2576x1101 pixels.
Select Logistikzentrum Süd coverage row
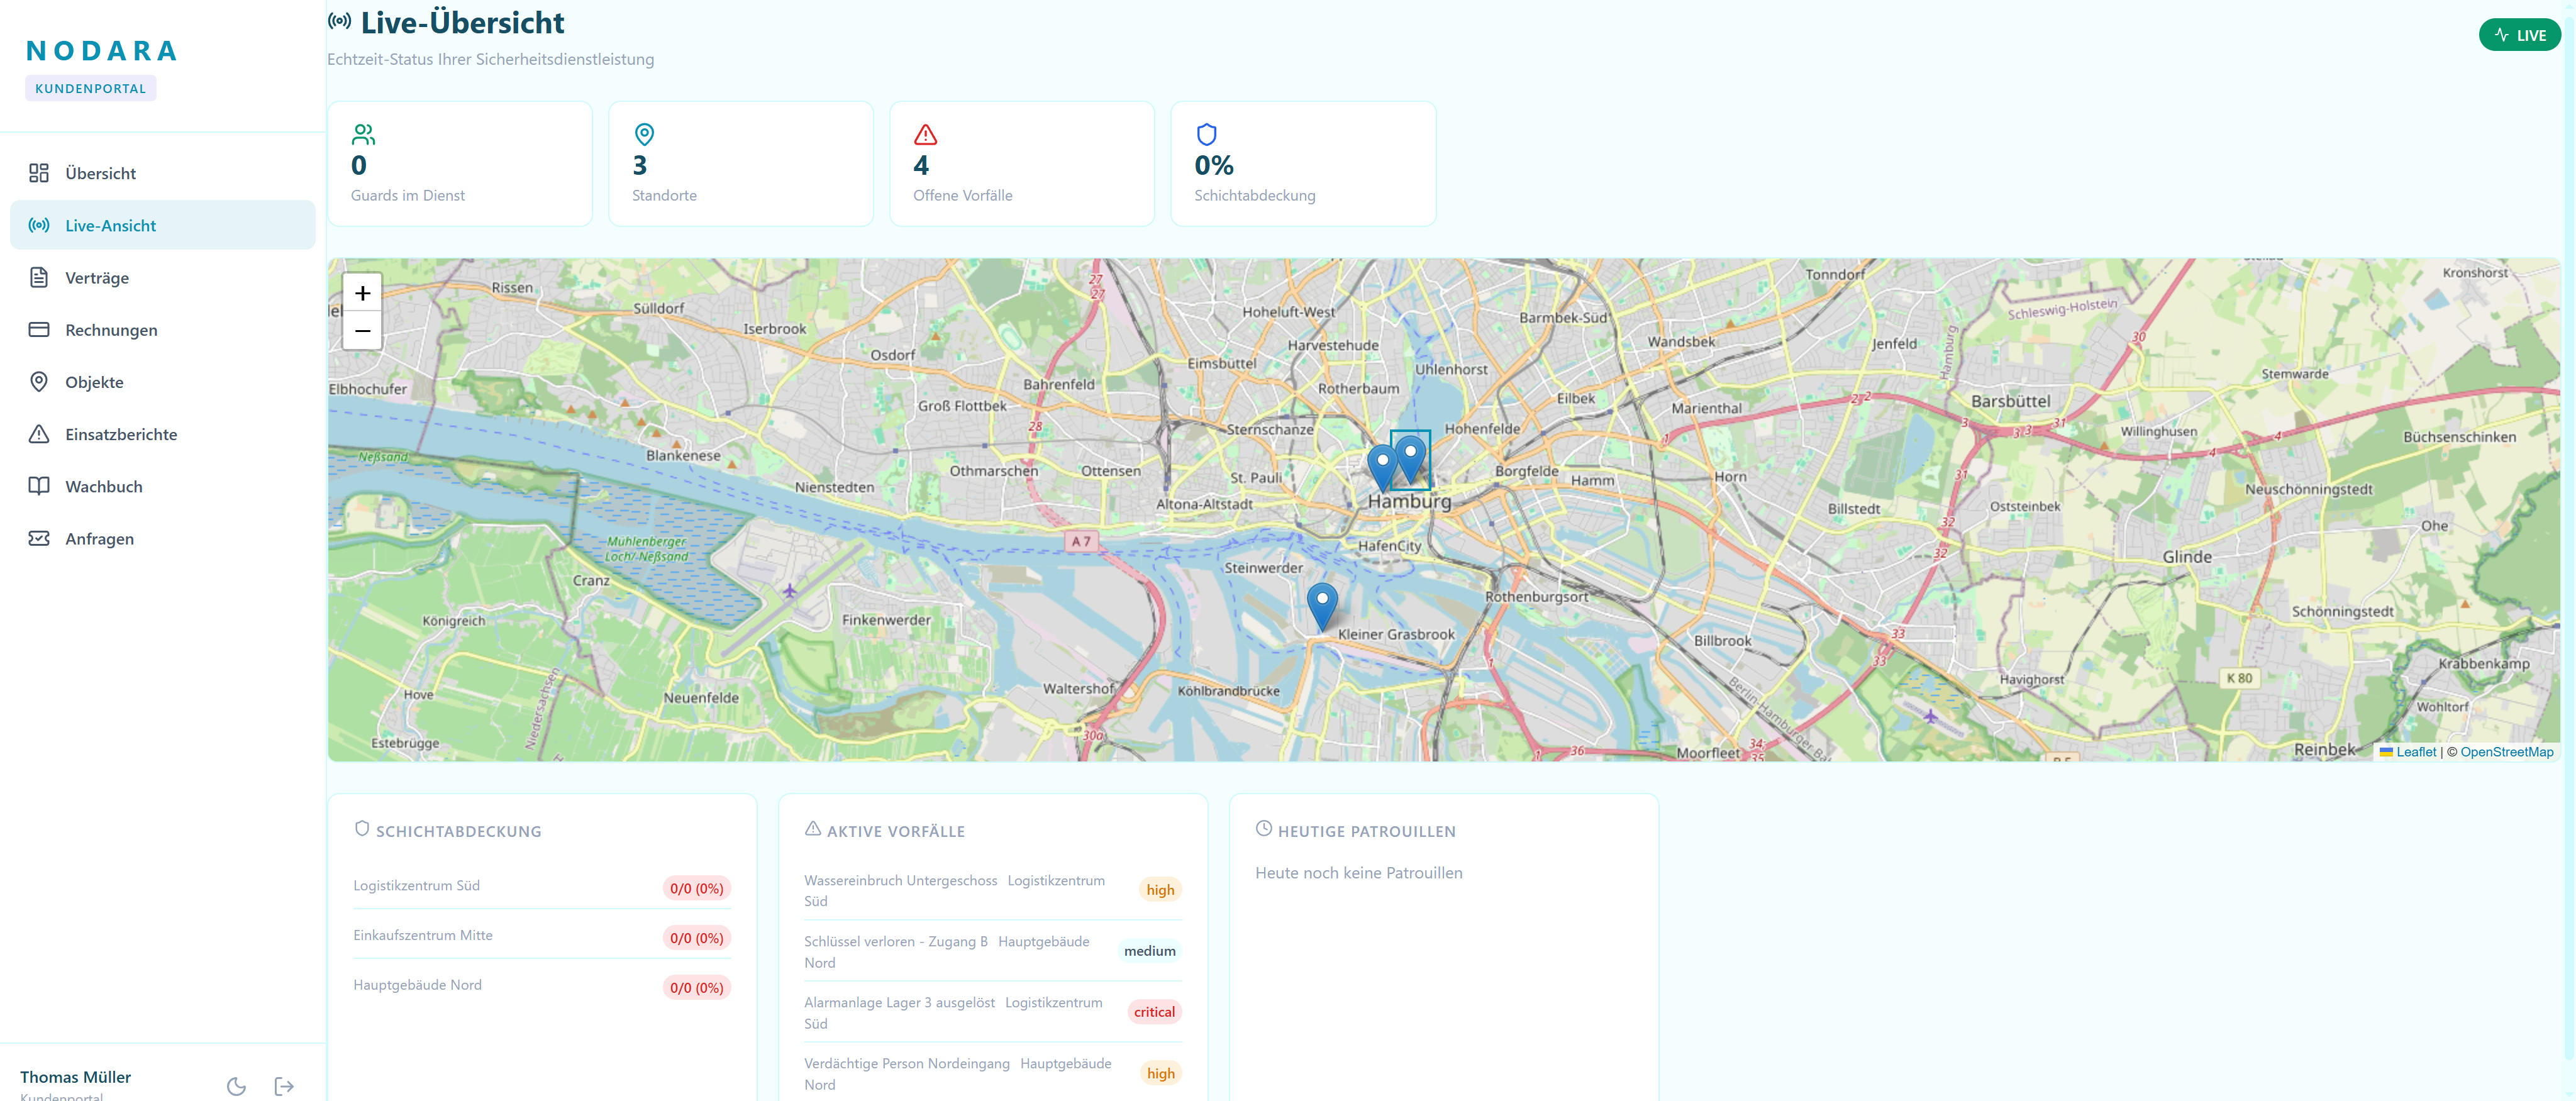pos(542,886)
